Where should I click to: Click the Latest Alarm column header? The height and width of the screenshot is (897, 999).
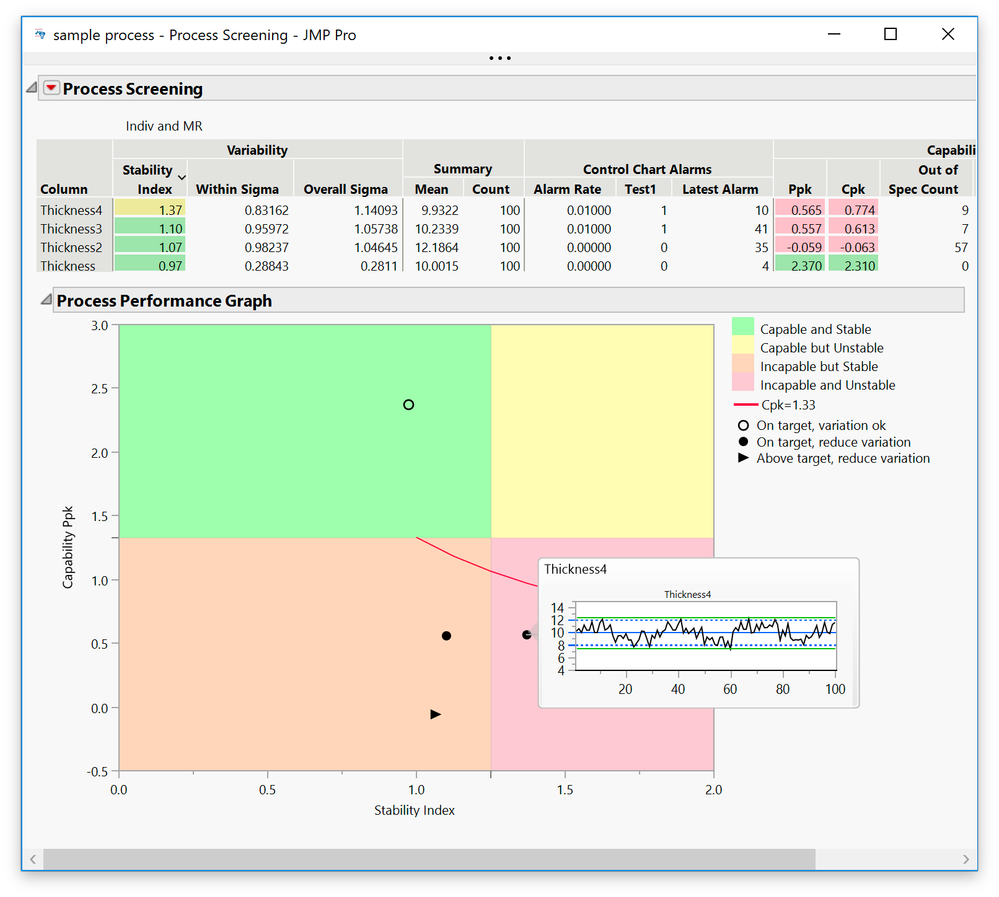click(720, 189)
